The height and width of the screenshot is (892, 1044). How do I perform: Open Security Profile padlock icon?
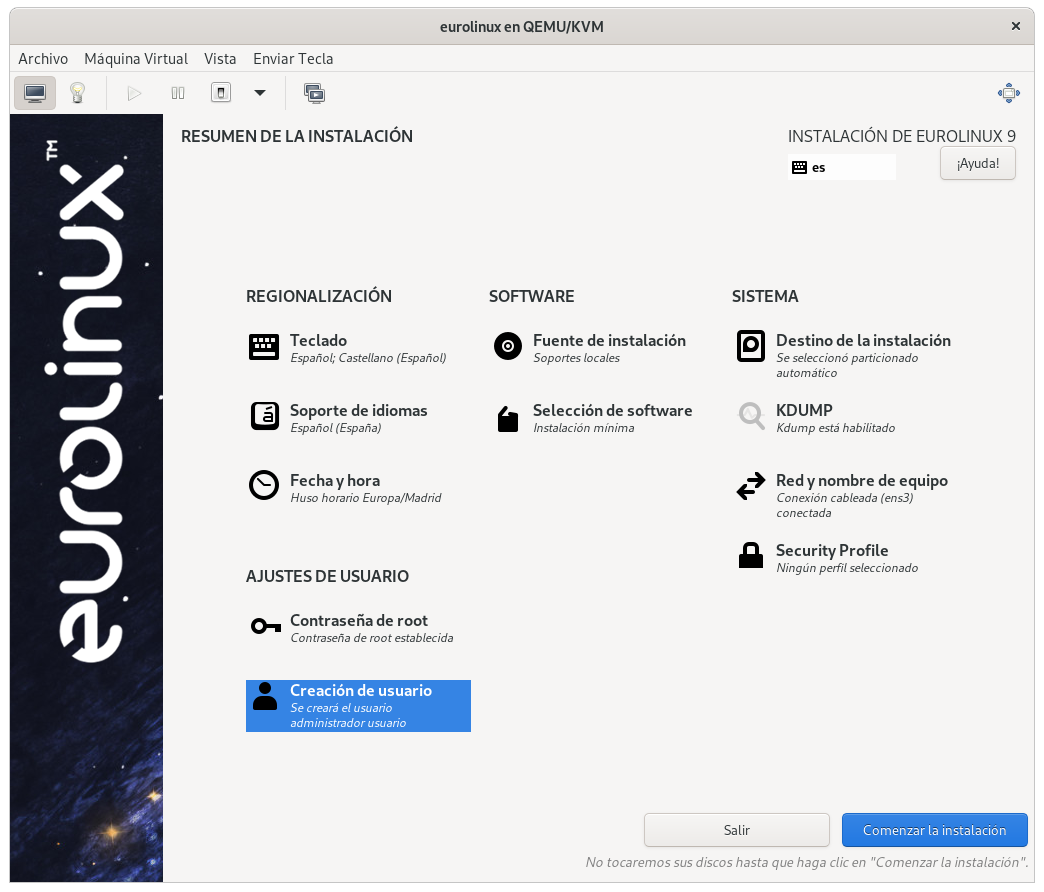point(751,556)
